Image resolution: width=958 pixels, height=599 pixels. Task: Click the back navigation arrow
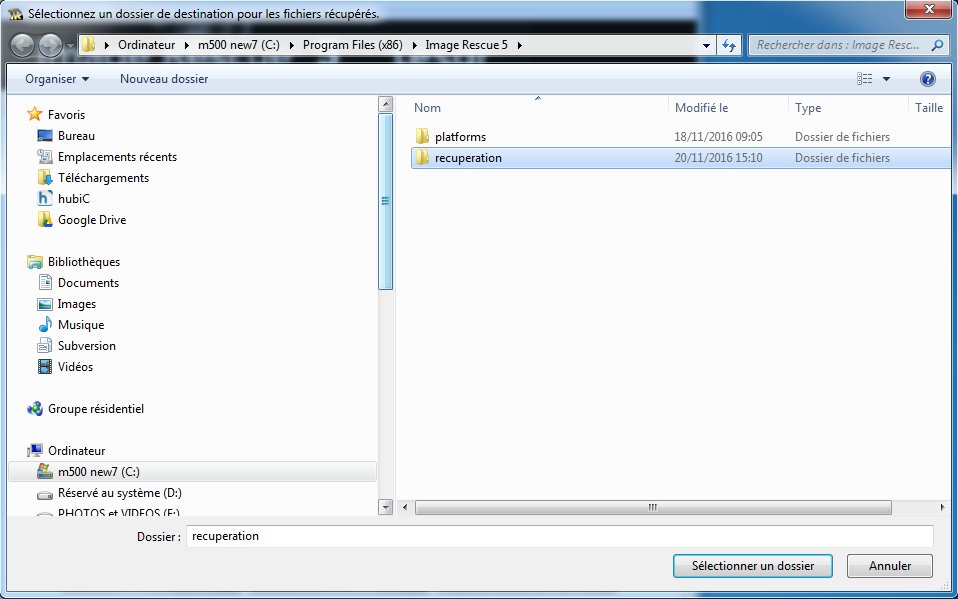coord(24,45)
